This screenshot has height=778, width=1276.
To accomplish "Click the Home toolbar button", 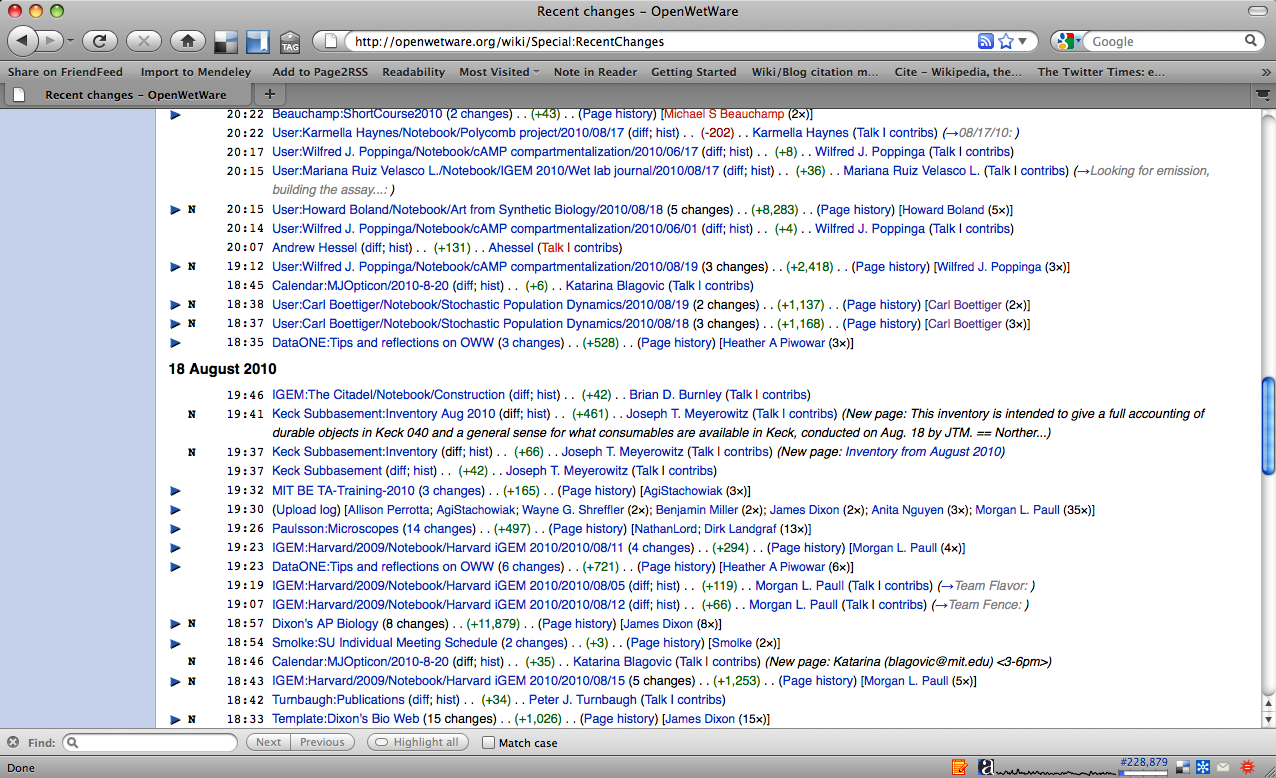I will click(184, 41).
